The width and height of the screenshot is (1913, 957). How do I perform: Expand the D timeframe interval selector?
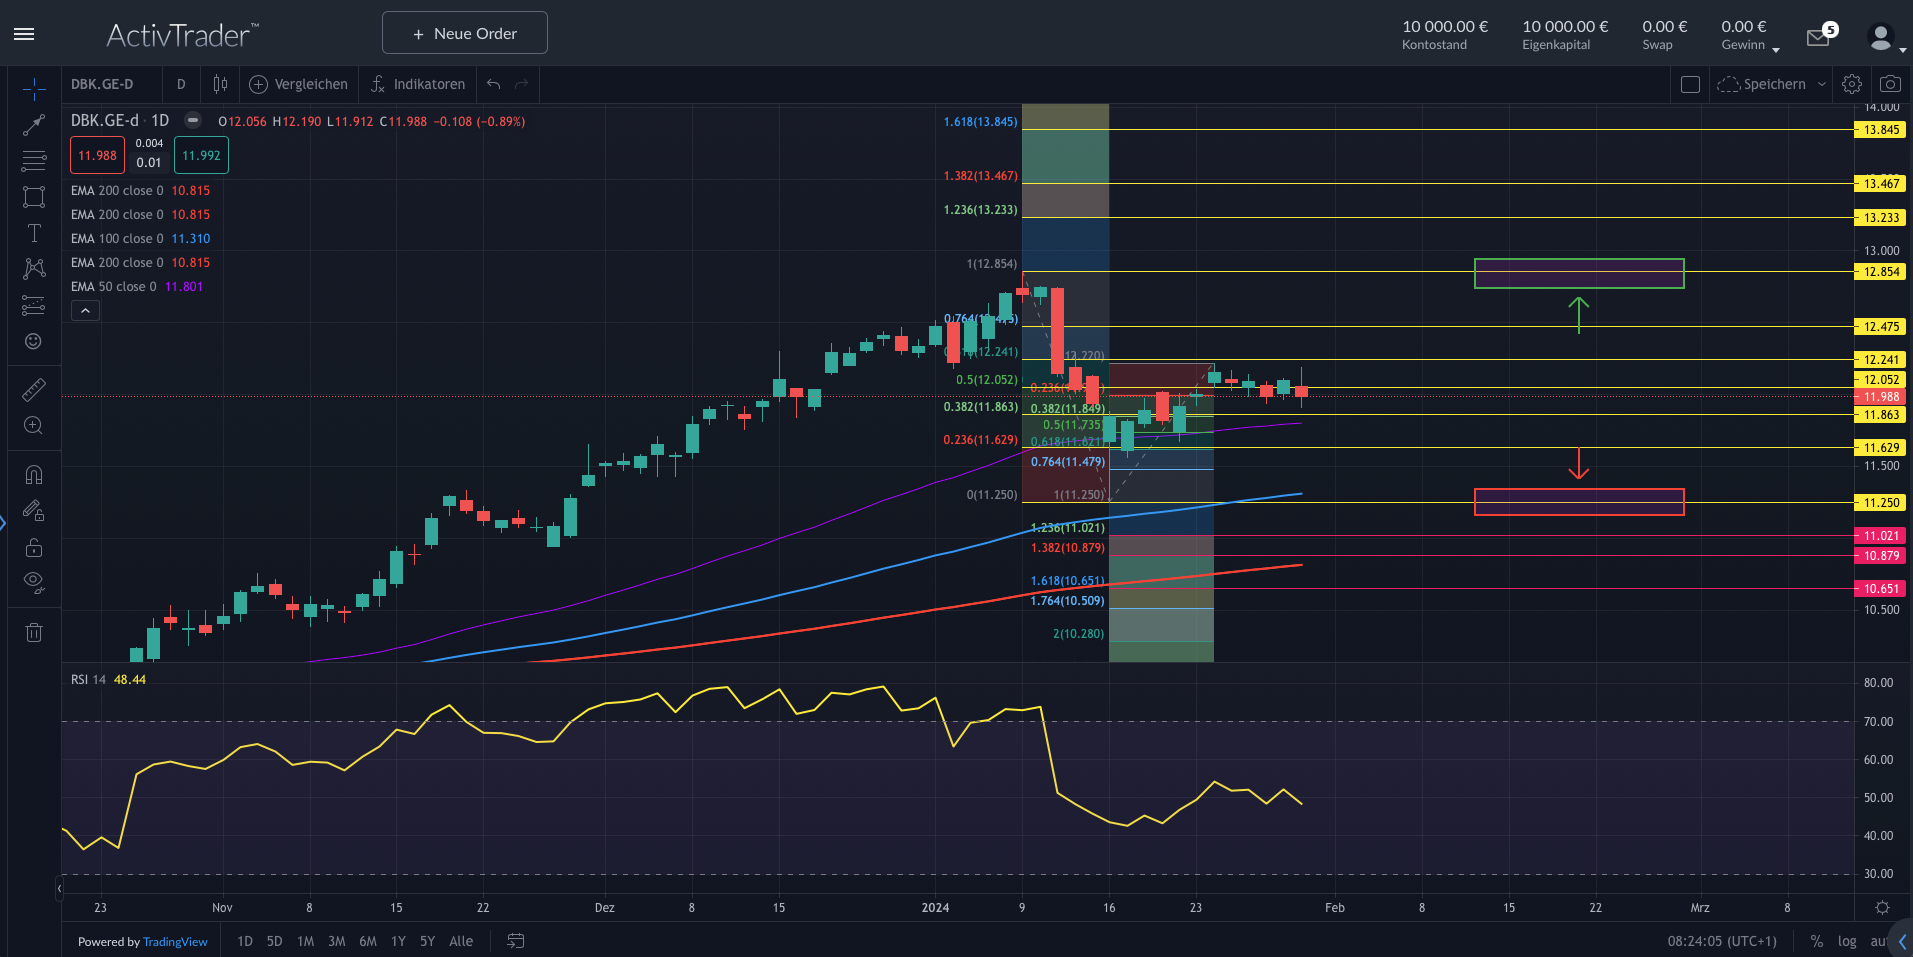[x=181, y=84]
